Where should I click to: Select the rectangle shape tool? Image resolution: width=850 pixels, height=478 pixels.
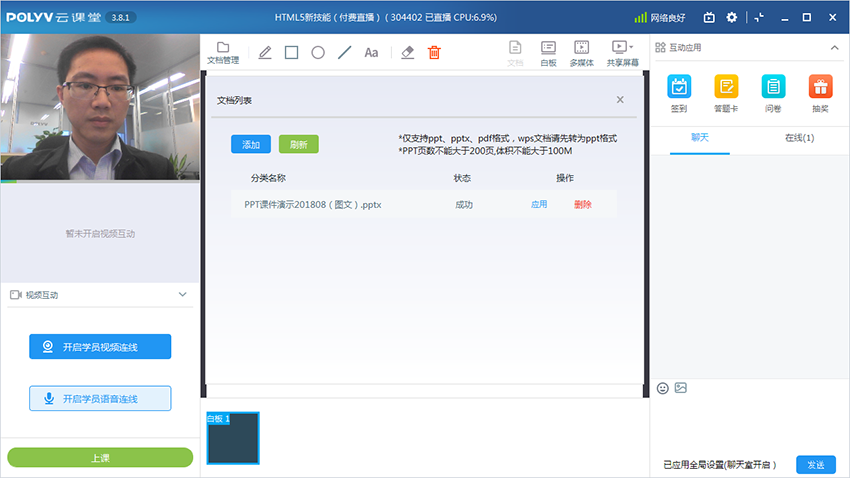tap(291, 52)
